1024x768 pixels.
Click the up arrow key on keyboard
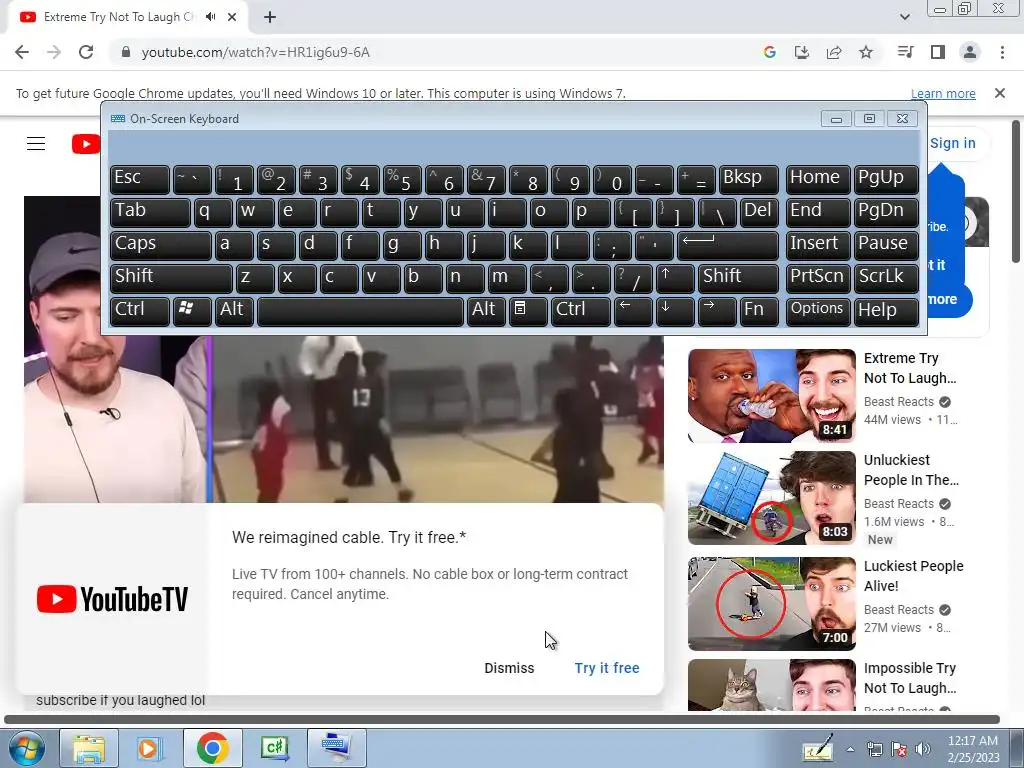click(675, 278)
